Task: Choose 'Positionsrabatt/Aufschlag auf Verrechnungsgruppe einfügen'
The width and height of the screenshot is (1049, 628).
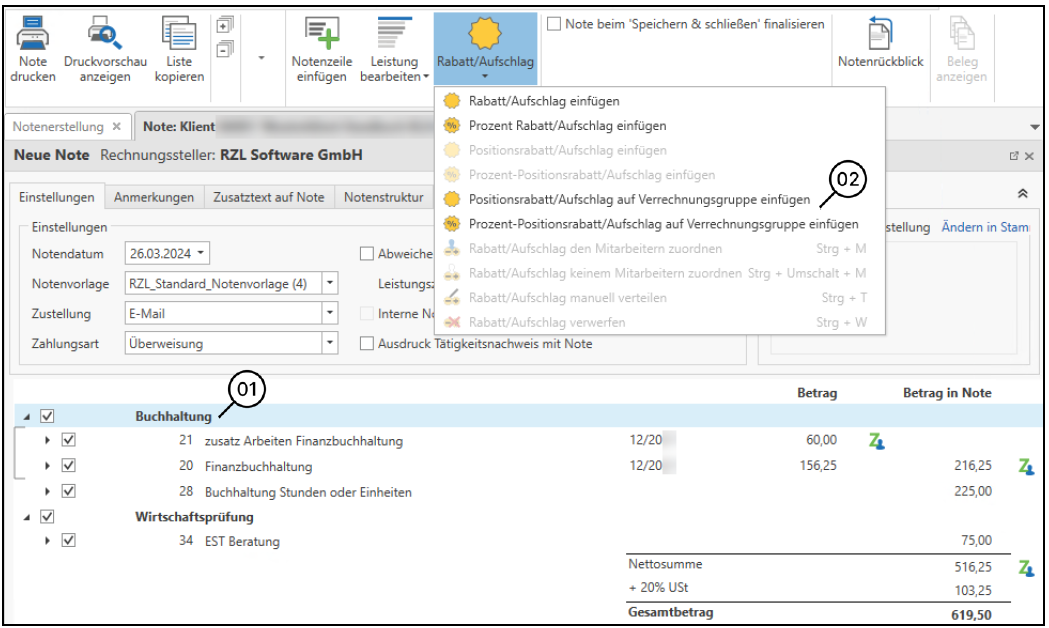Action: click(x=638, y=199)
